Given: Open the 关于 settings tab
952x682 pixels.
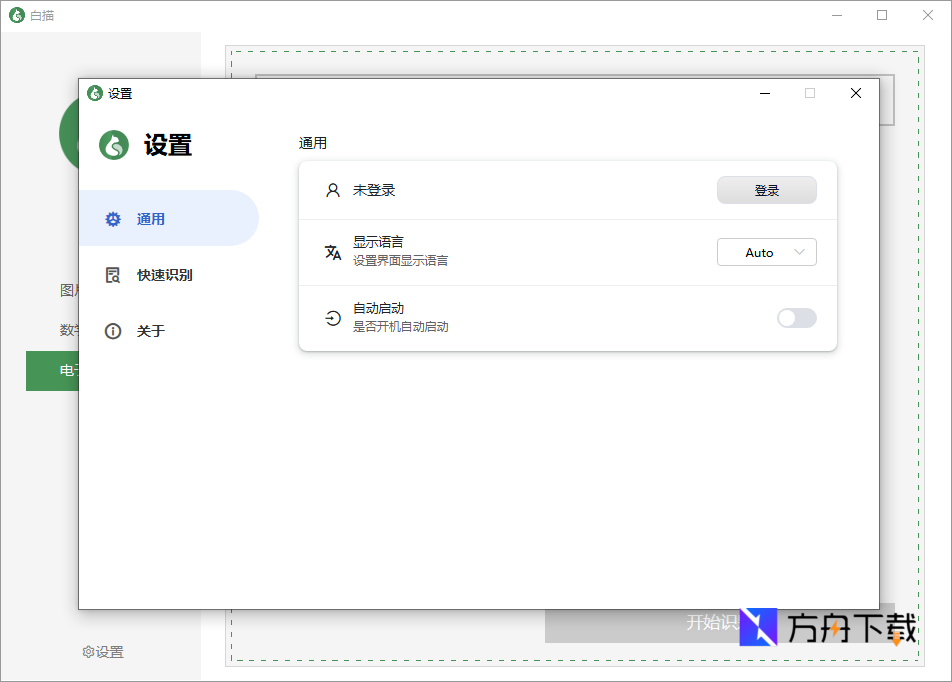Looking at the screenshot, I should (150, 331).
